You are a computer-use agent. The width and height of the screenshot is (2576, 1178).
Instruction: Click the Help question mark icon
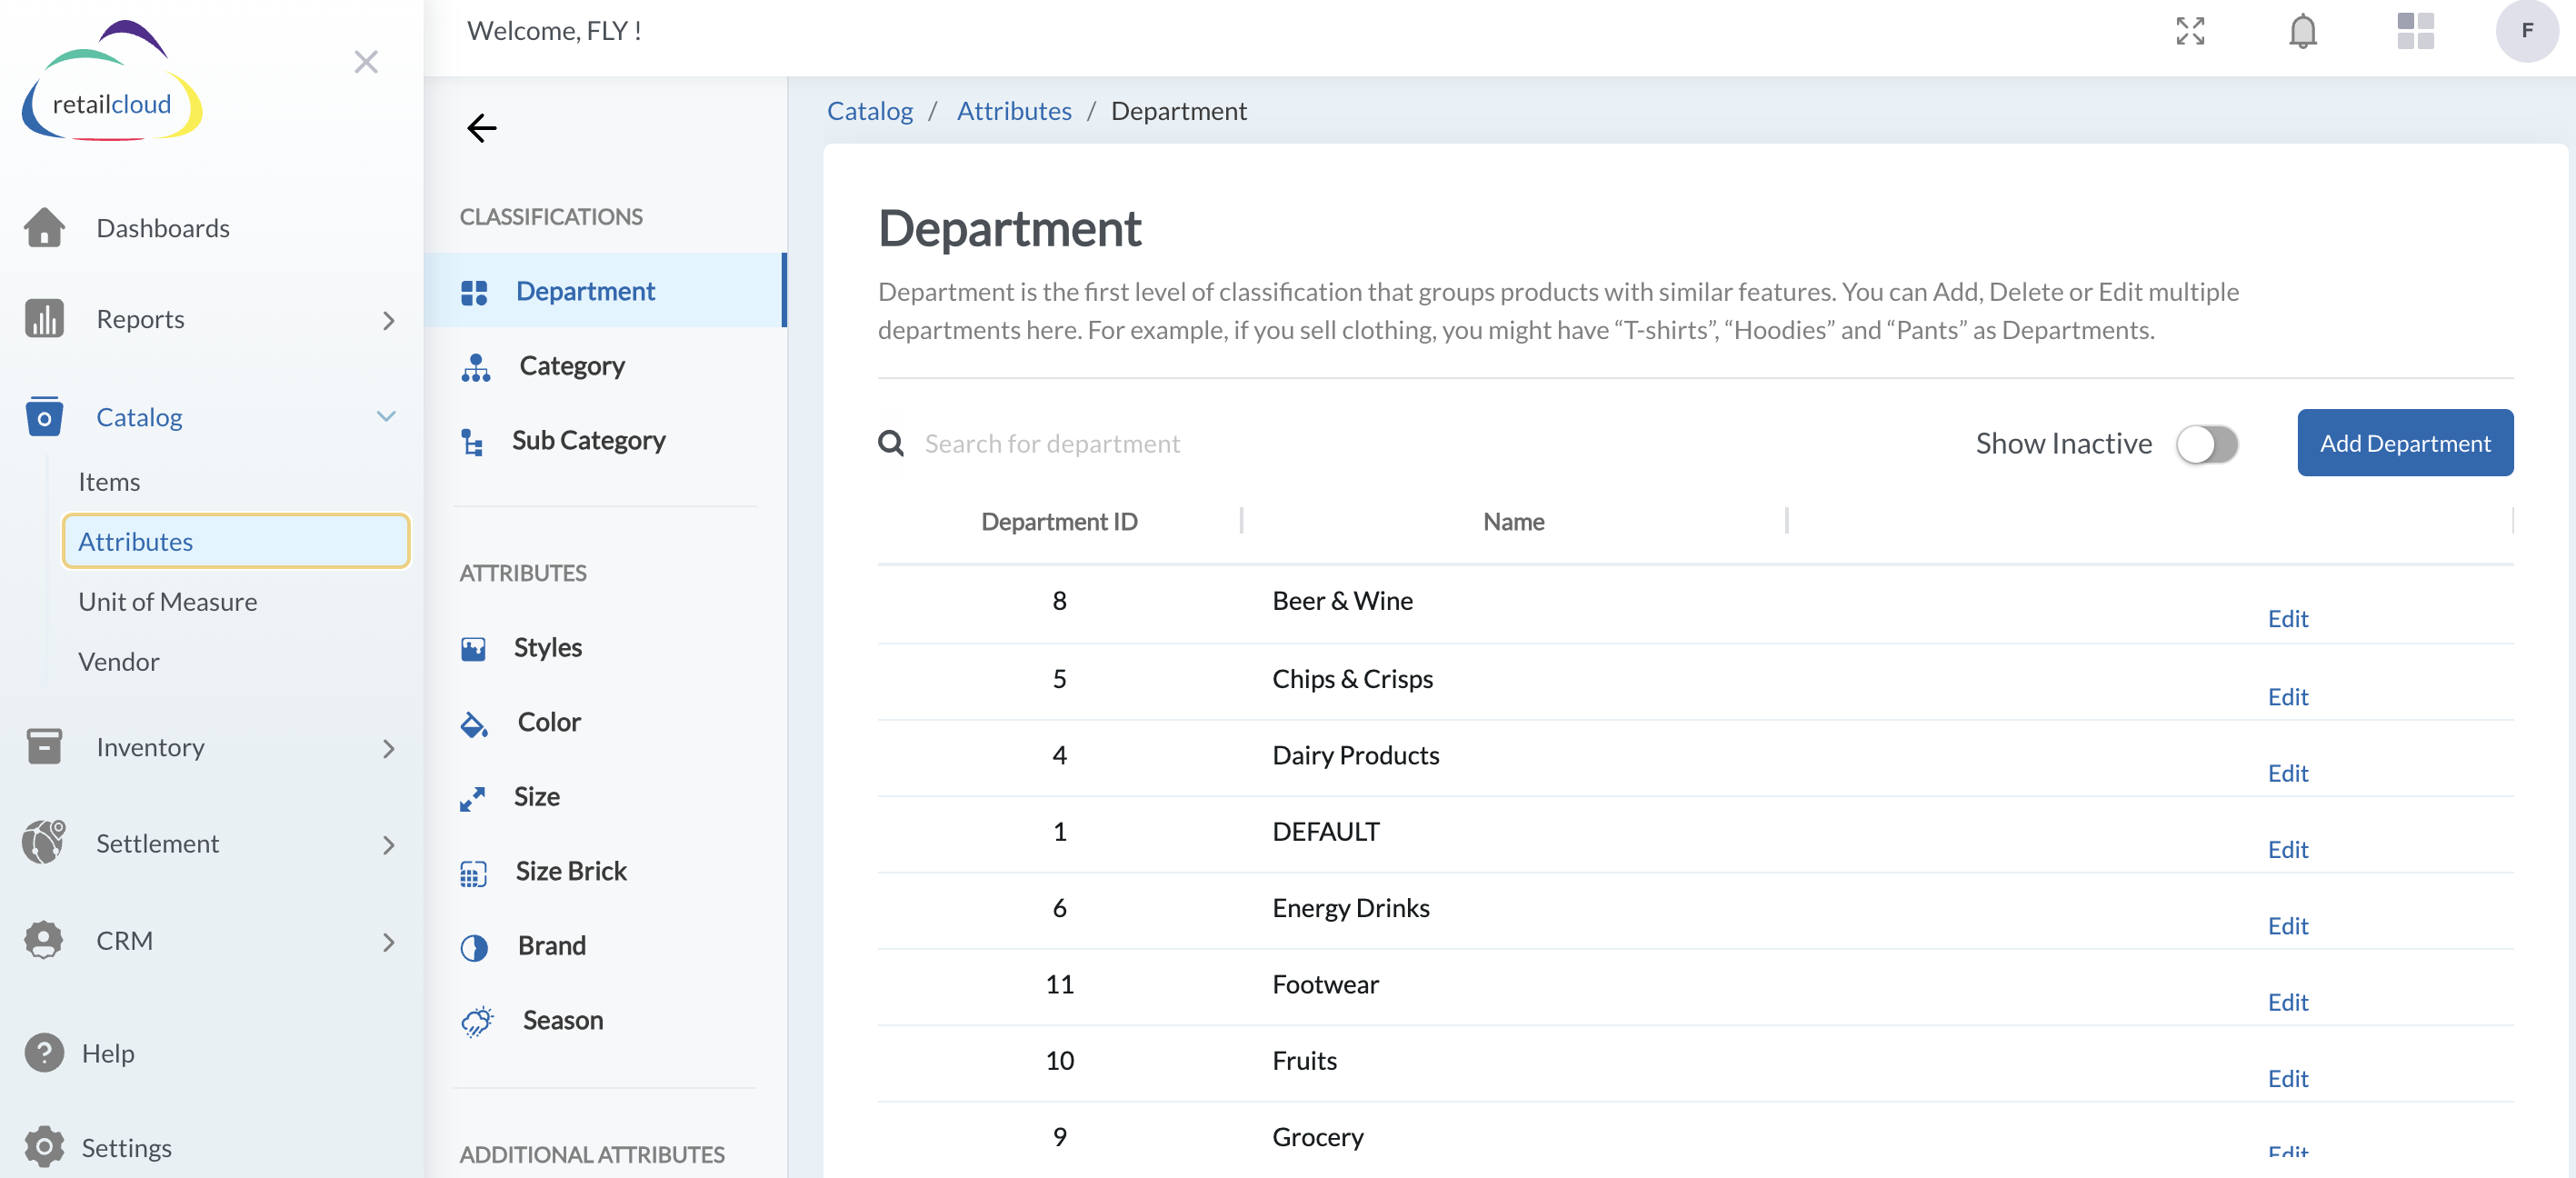pyautogui.click(x=44, y=1053)
